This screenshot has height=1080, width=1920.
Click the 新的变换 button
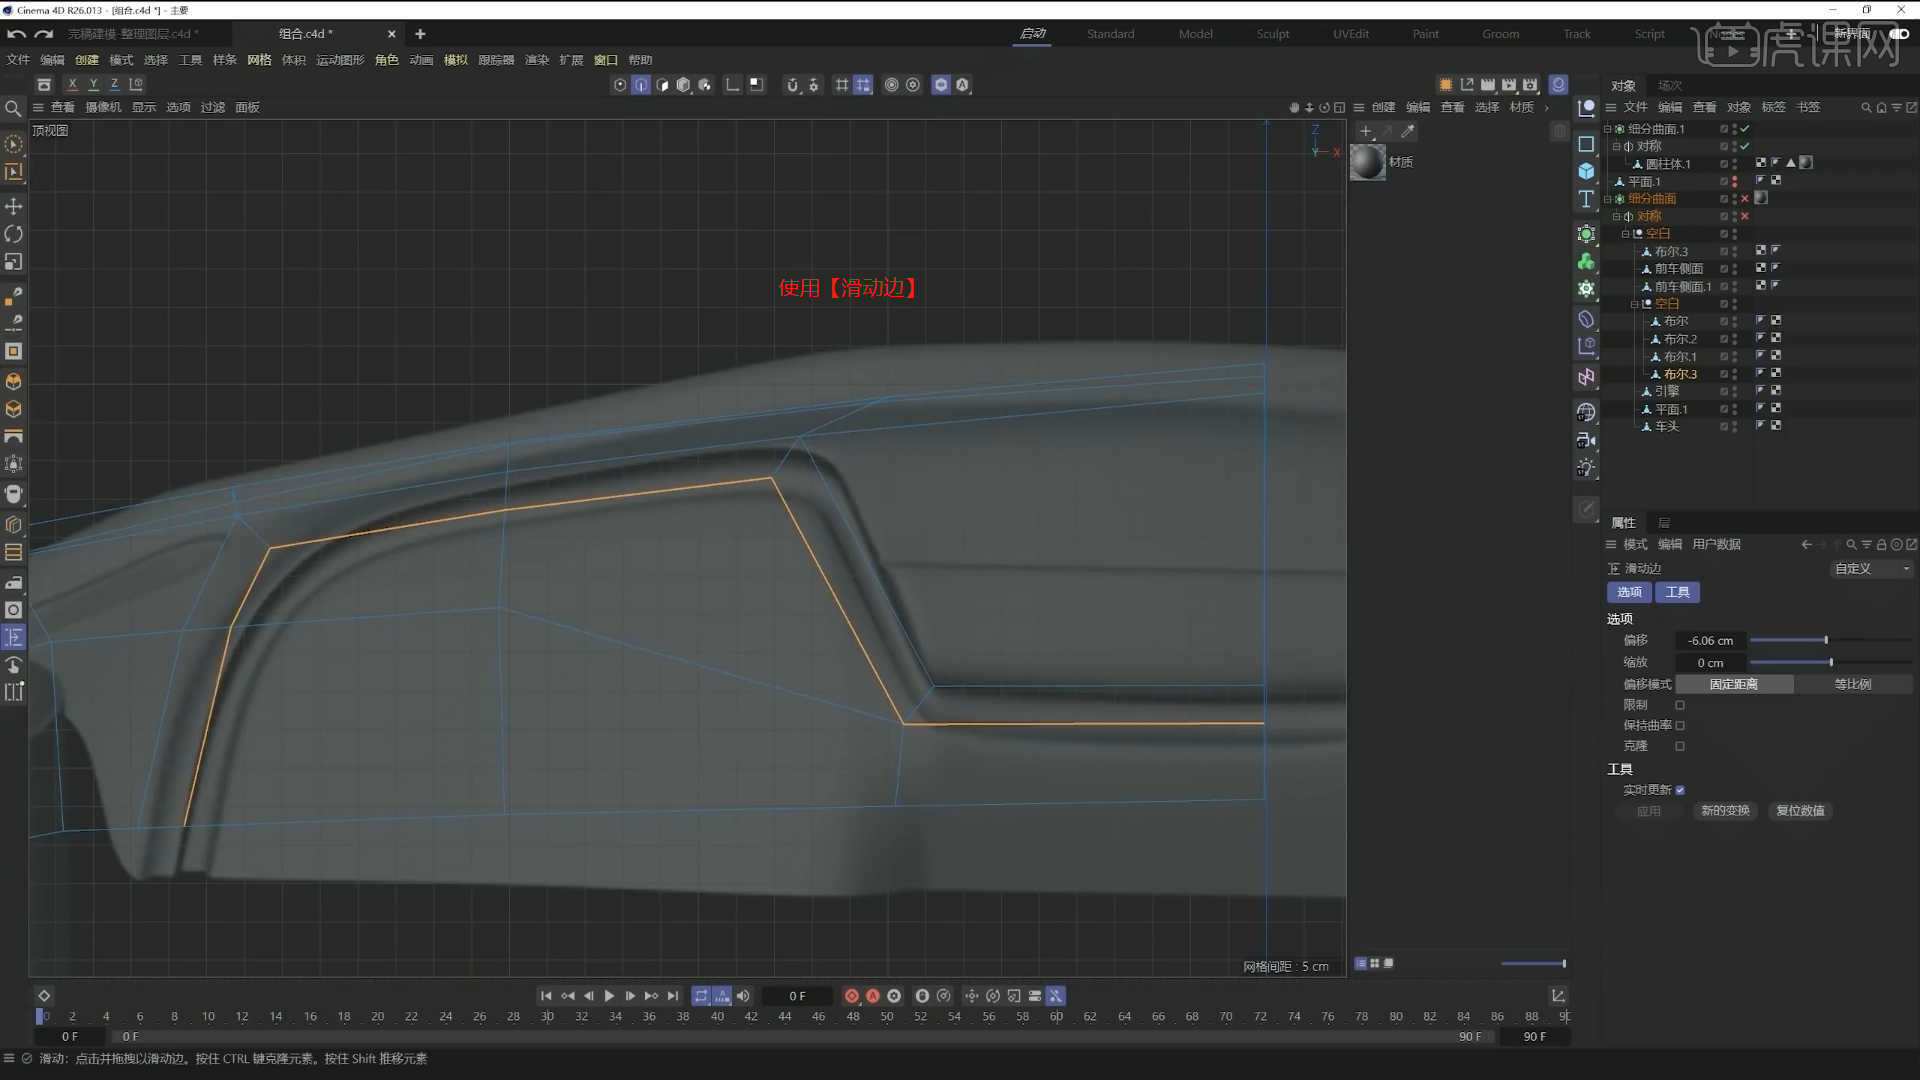coord(1725,811)
